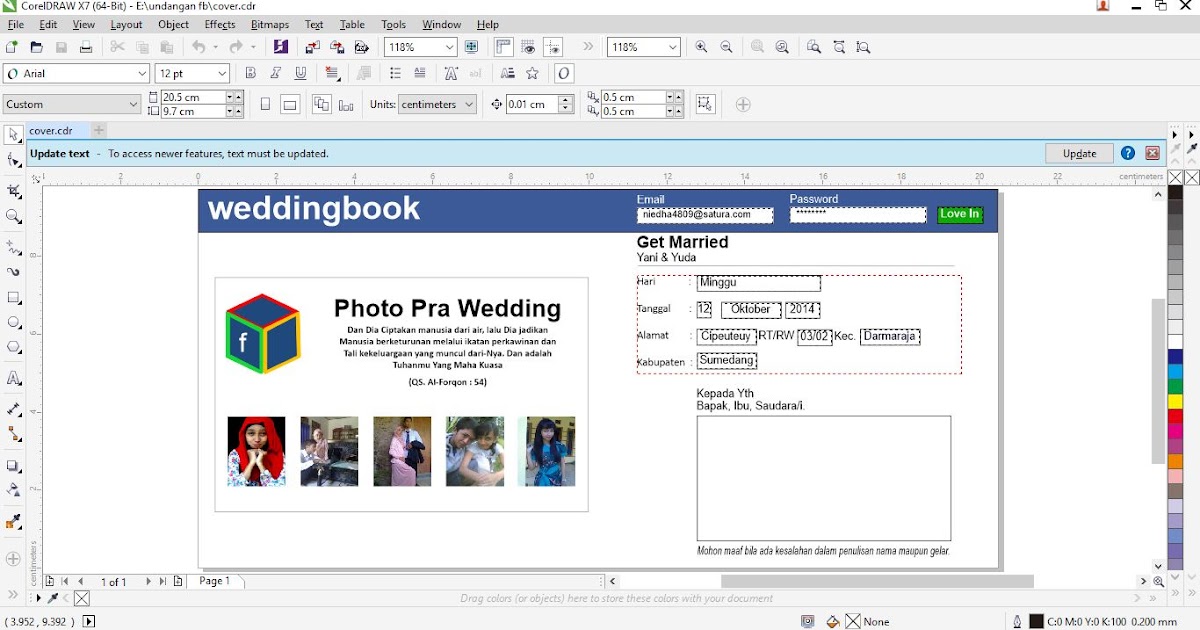Image resolution: width=1200 pixels, height=630 pixels.
Task: Click the bullet list icon
Action: tap(395, 73)
